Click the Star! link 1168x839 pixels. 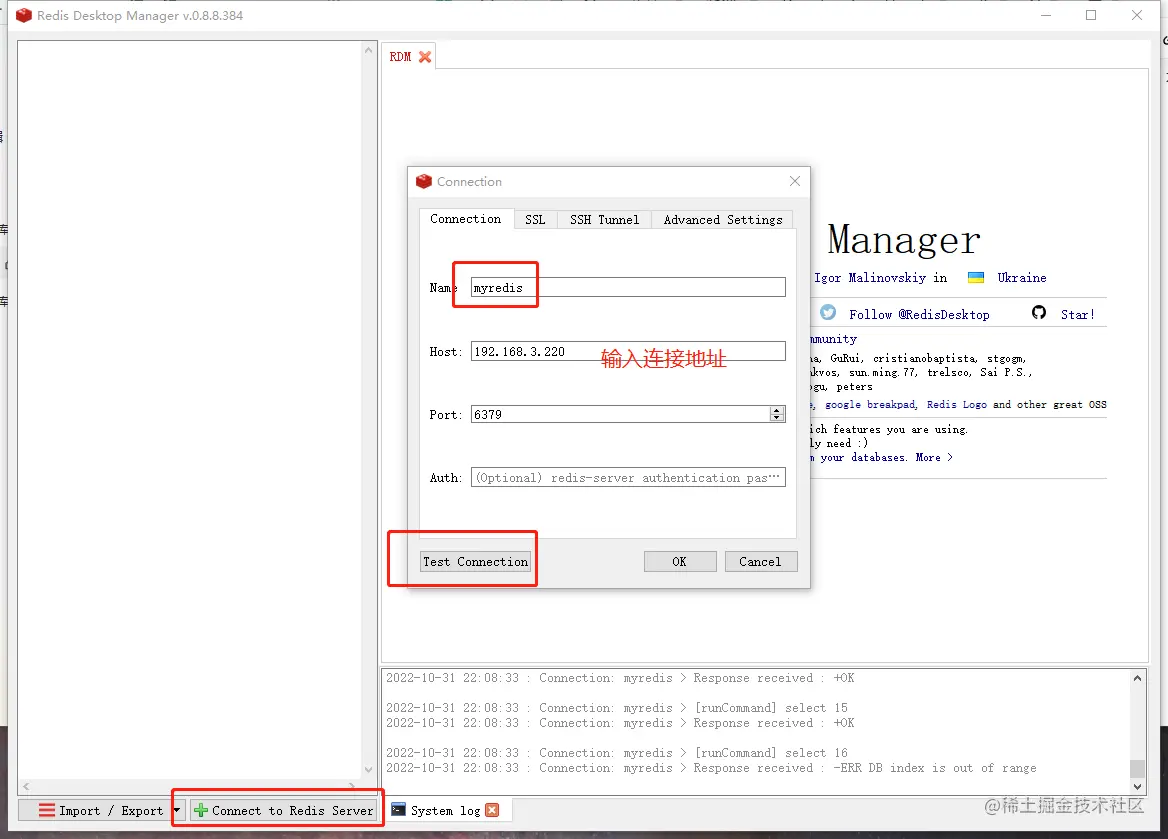tap(1078, 314)
